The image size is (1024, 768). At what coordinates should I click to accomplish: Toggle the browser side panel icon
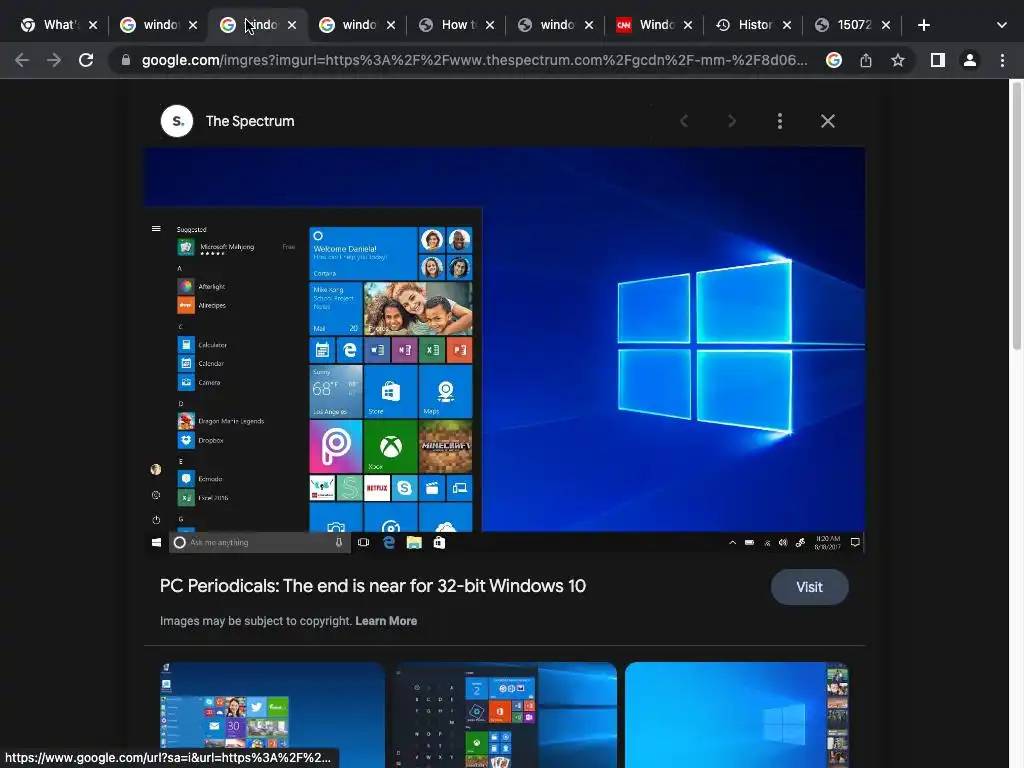pos(938,60)
